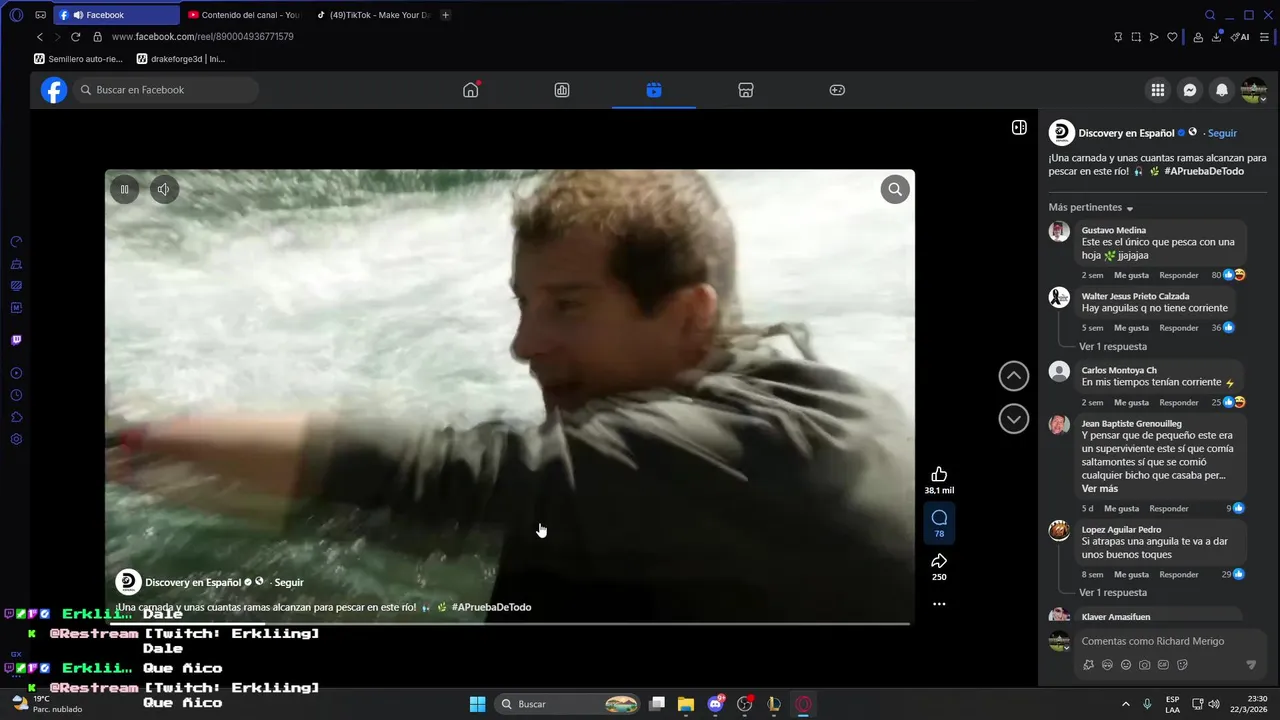The width and height of the screenshot is (1280, 720).
Task: Open the Gaming tab
Action: pos(837,90)
